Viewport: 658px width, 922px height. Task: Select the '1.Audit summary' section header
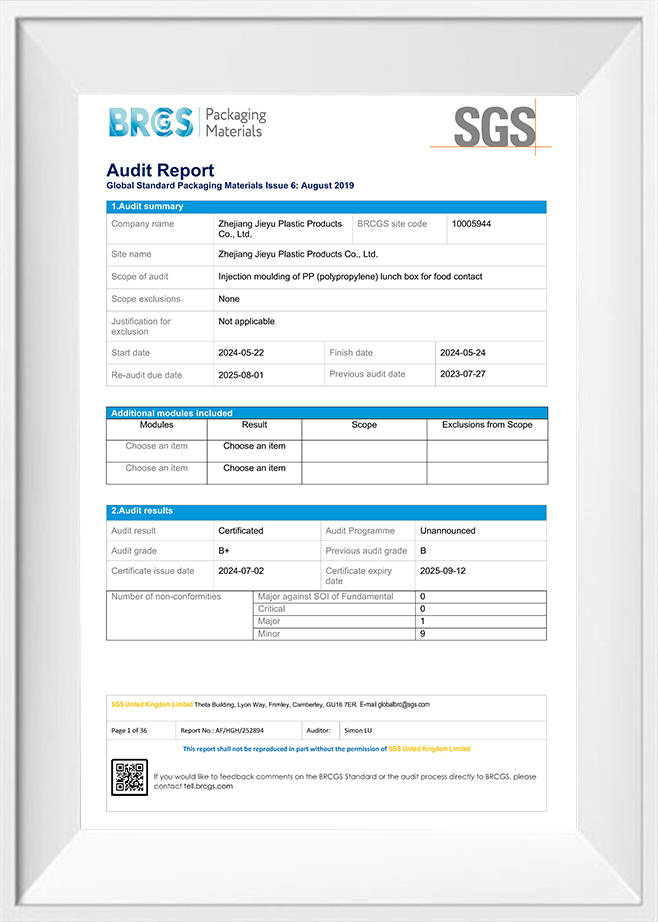pos(326,207)
